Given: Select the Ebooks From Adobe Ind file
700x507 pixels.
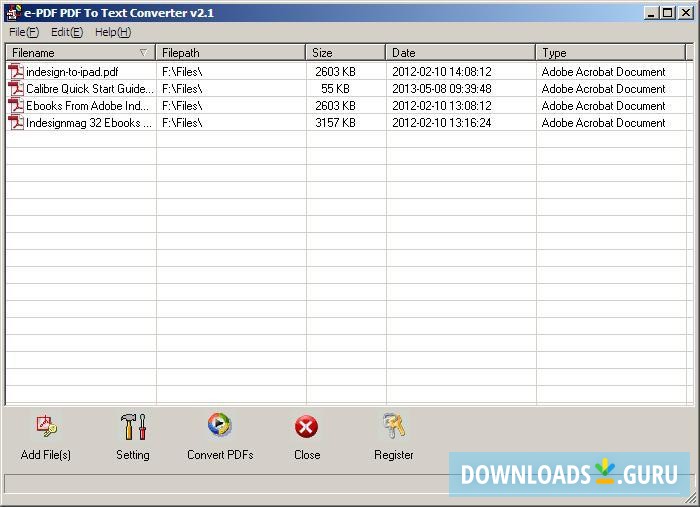Looking at the screenshot, I should pos(87,106).
